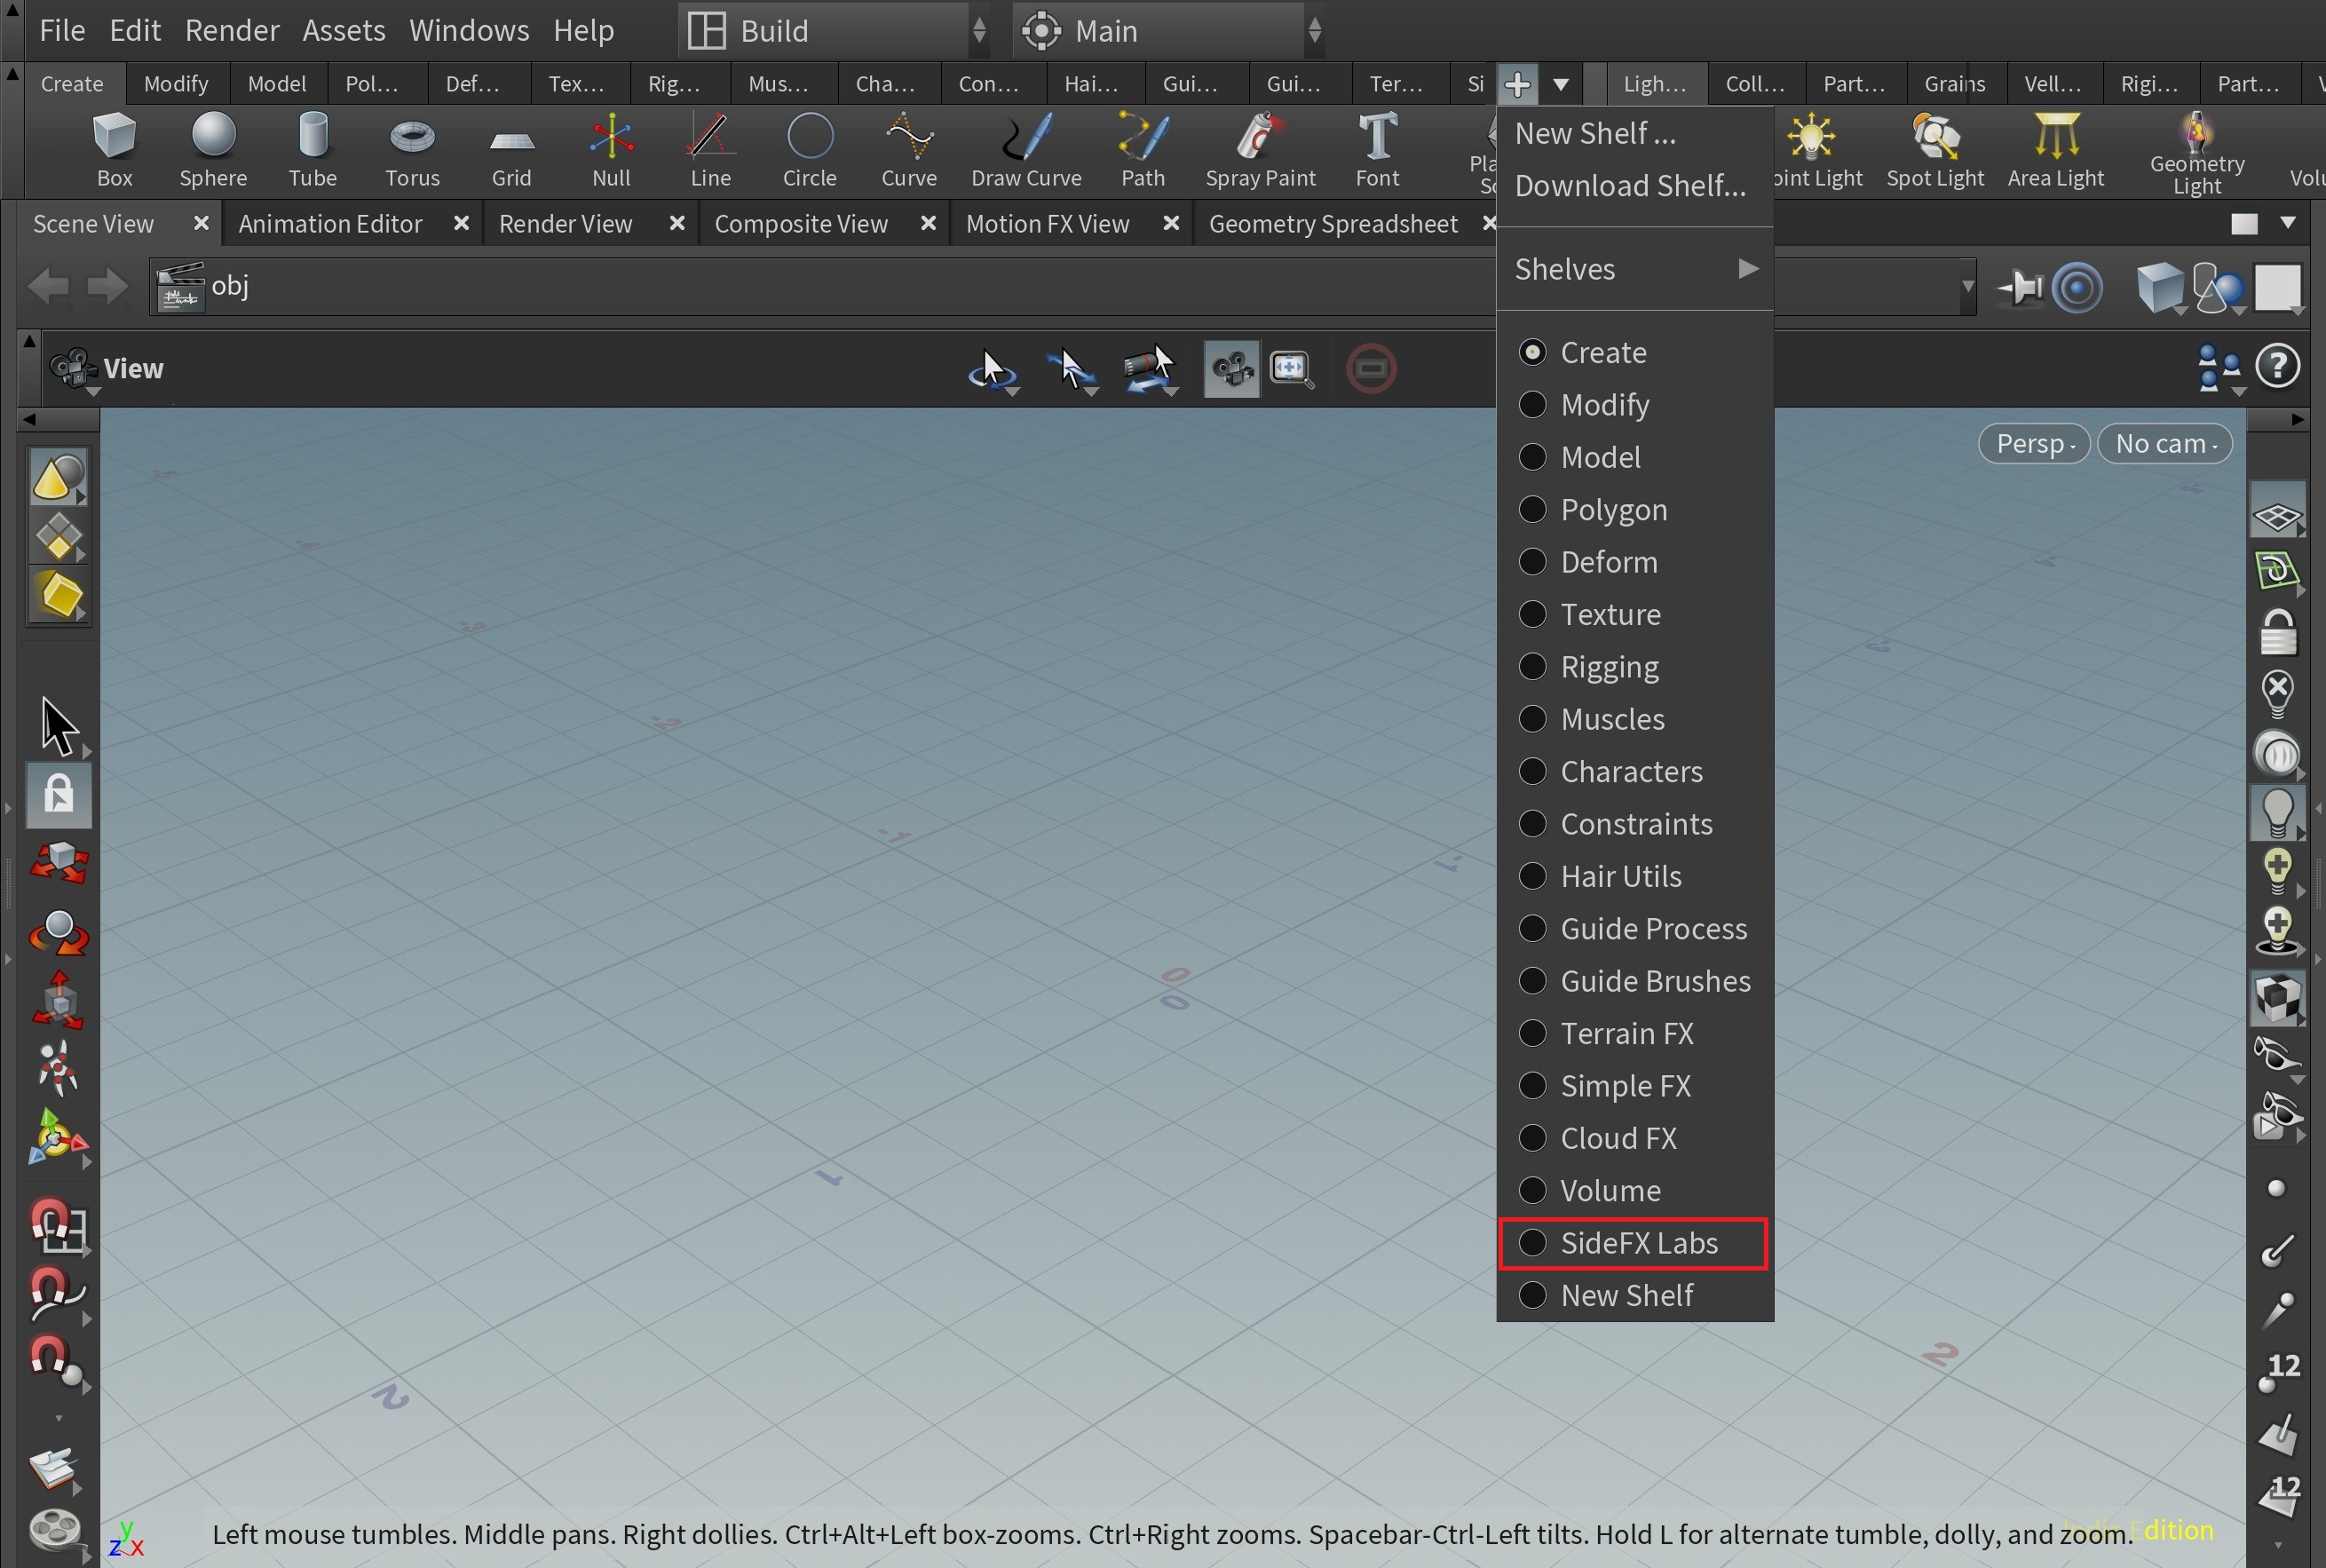Screen dimensions: 2326x1568
Task: Expand the Shelves submenu
Action: [x=1634, y=269]
